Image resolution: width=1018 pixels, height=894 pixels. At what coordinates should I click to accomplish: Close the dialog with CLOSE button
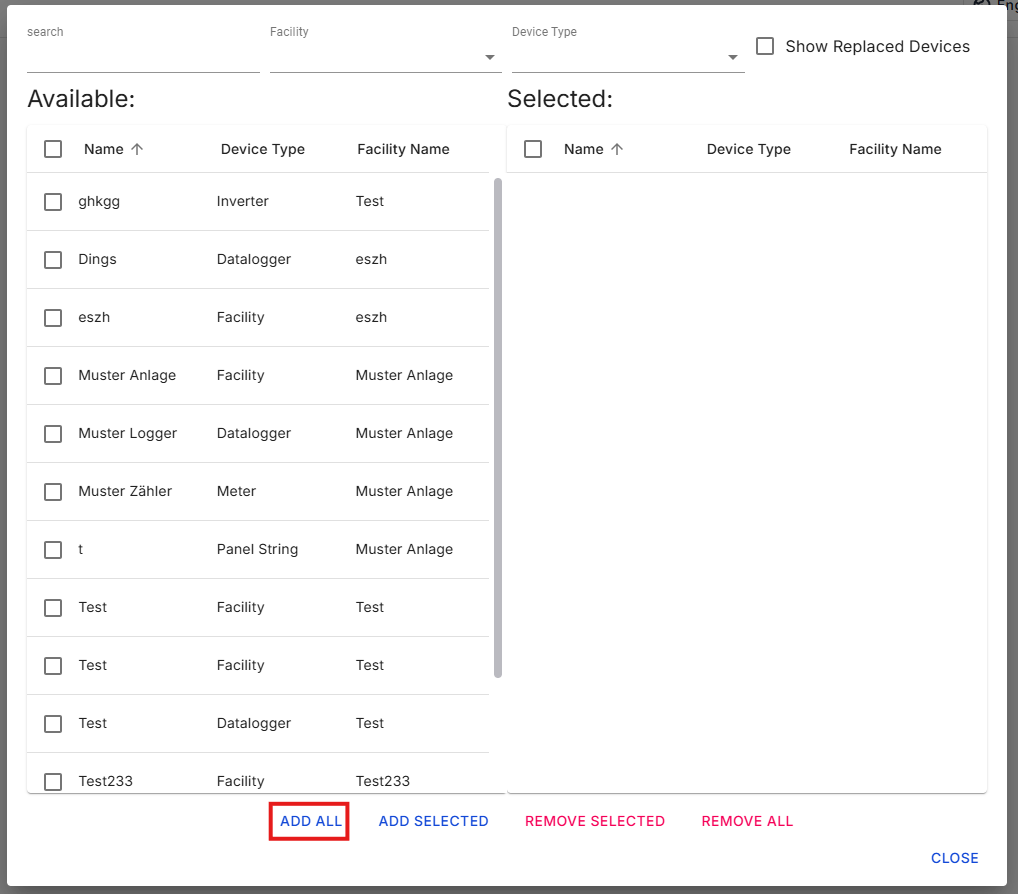pyautogui.click(x=954, y=858)
